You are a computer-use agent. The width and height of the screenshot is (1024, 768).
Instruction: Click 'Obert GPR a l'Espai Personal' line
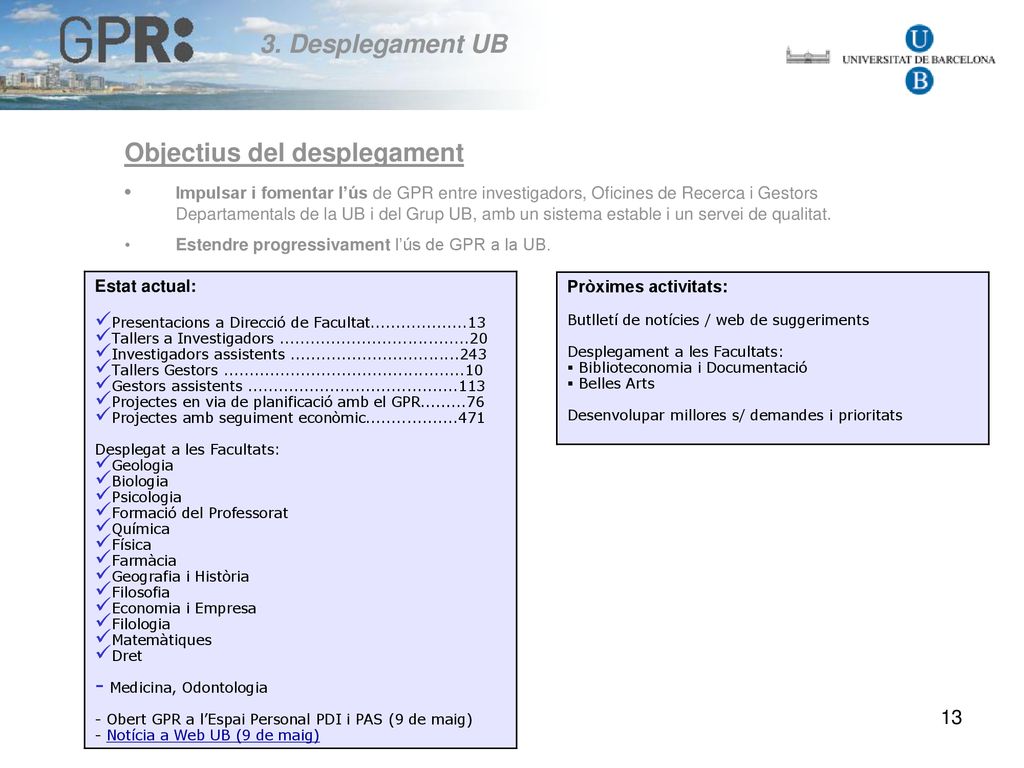pyautogui.click(x=283, y=720)
